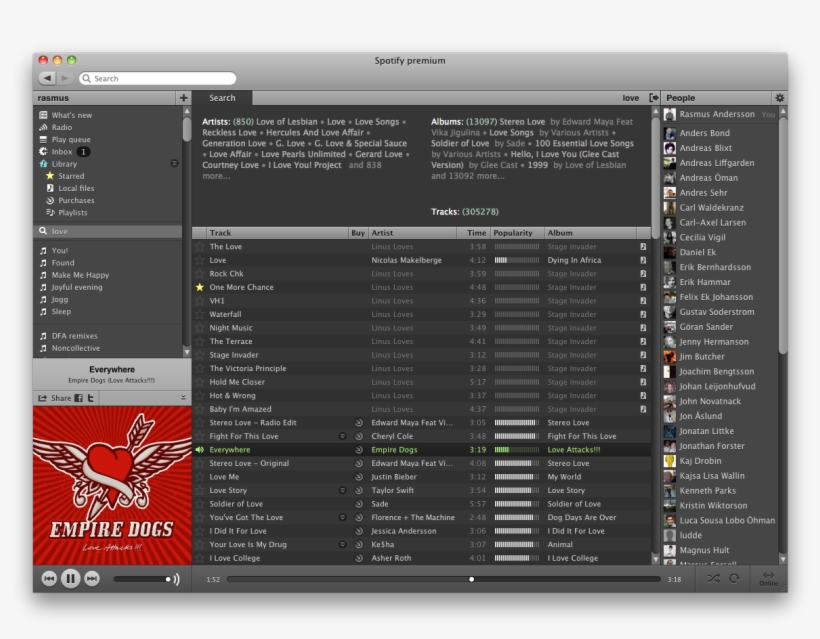
Task: Open album Soldier of Love
Action: click(x=460, y=143)
